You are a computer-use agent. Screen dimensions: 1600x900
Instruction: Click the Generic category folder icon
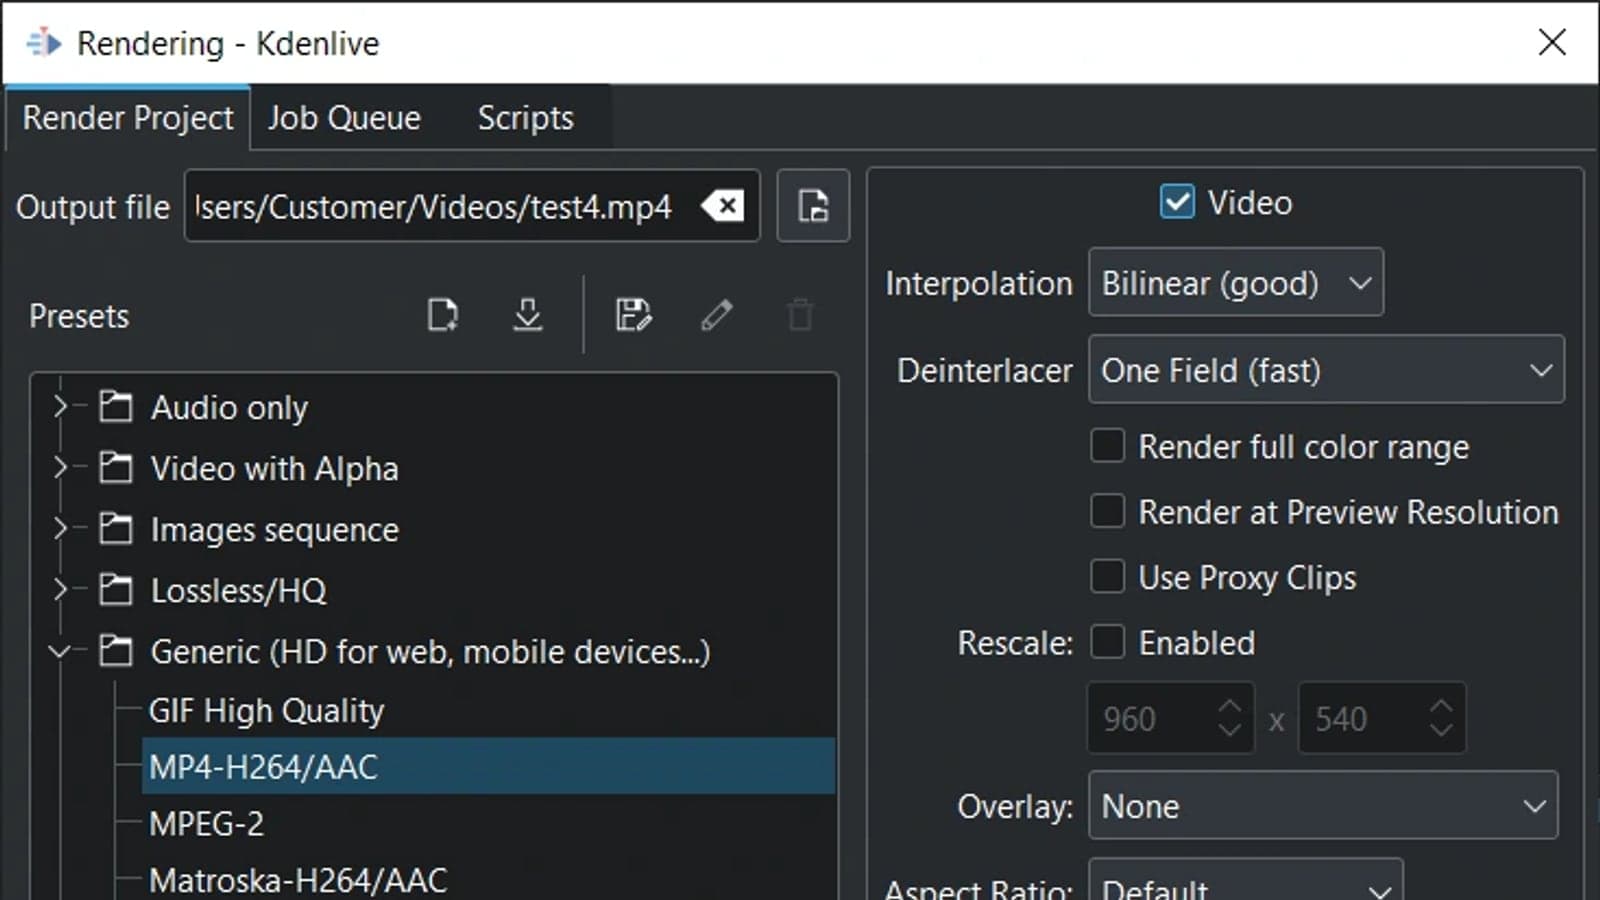(x=116, y=652)
